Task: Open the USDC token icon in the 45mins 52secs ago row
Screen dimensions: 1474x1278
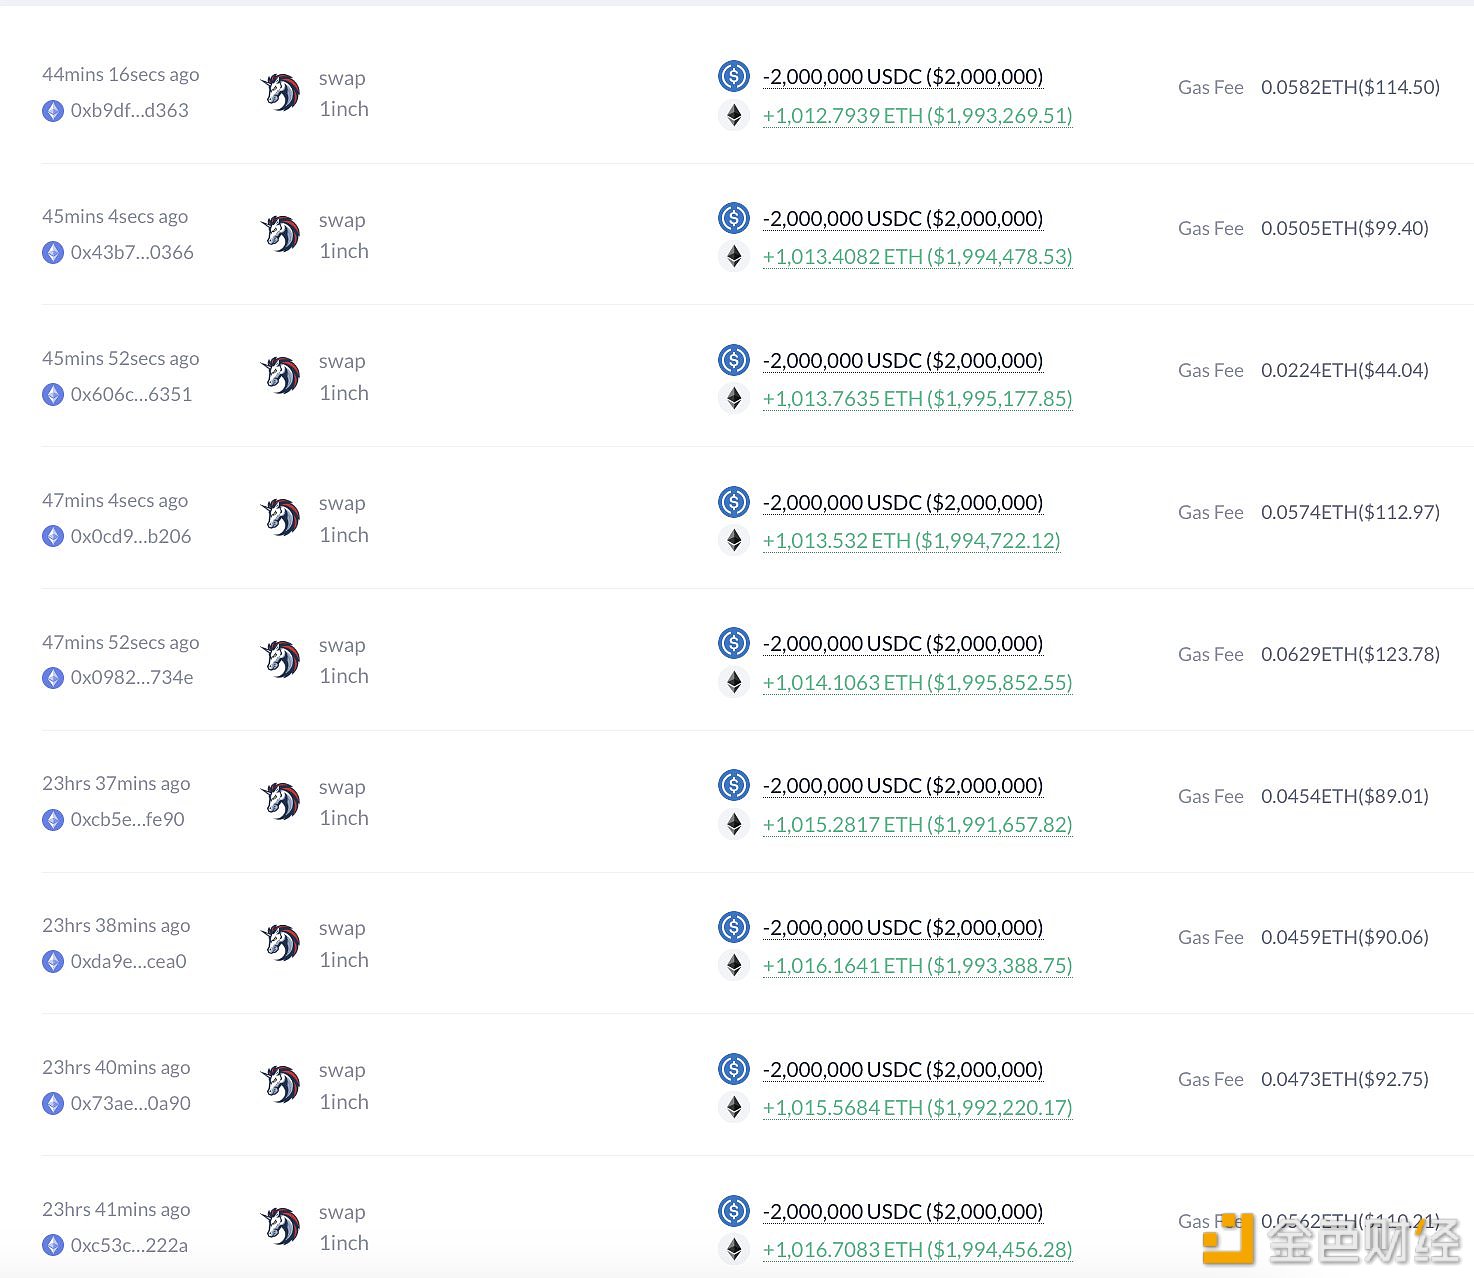Action: tap(734, 360)
